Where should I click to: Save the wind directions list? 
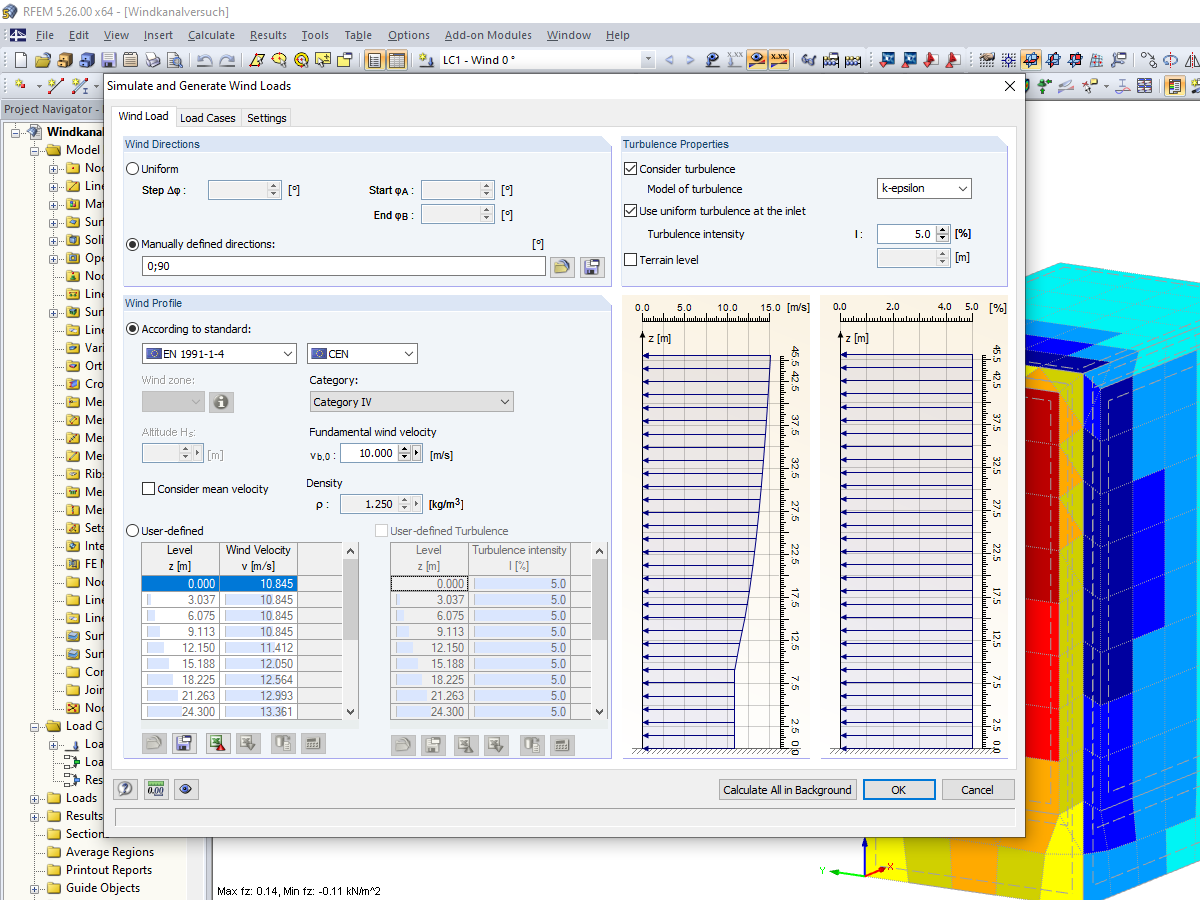590,267
